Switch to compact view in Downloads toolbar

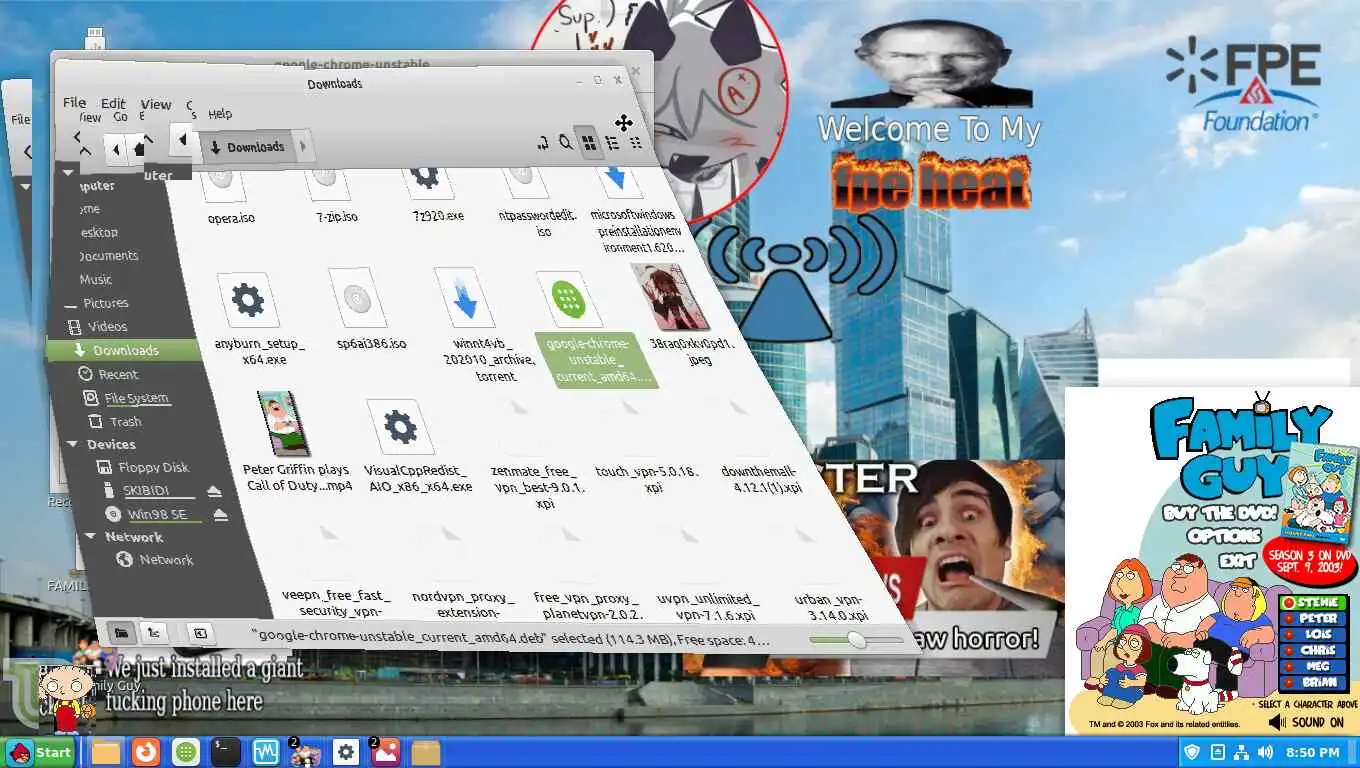(636, 143)
